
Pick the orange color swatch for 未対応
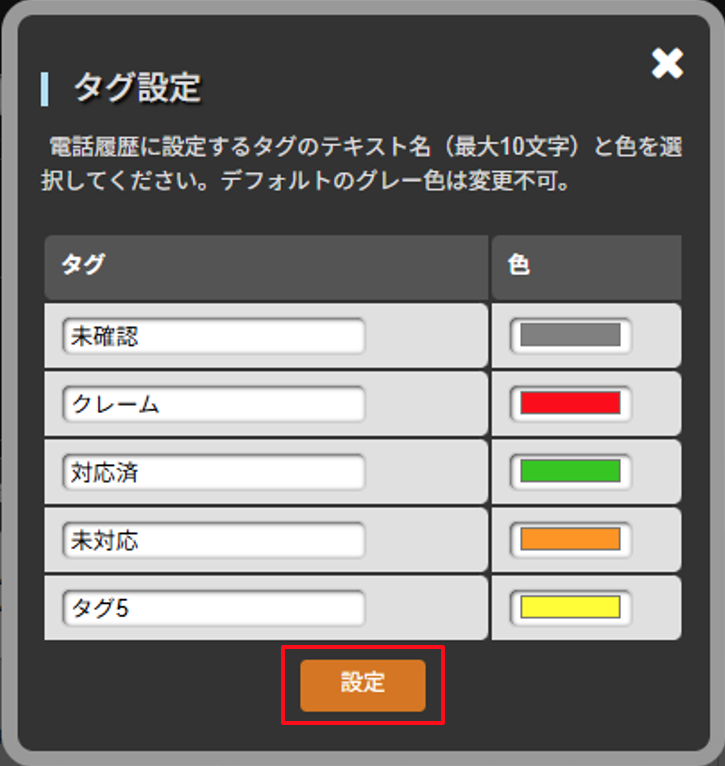[571, 539]
